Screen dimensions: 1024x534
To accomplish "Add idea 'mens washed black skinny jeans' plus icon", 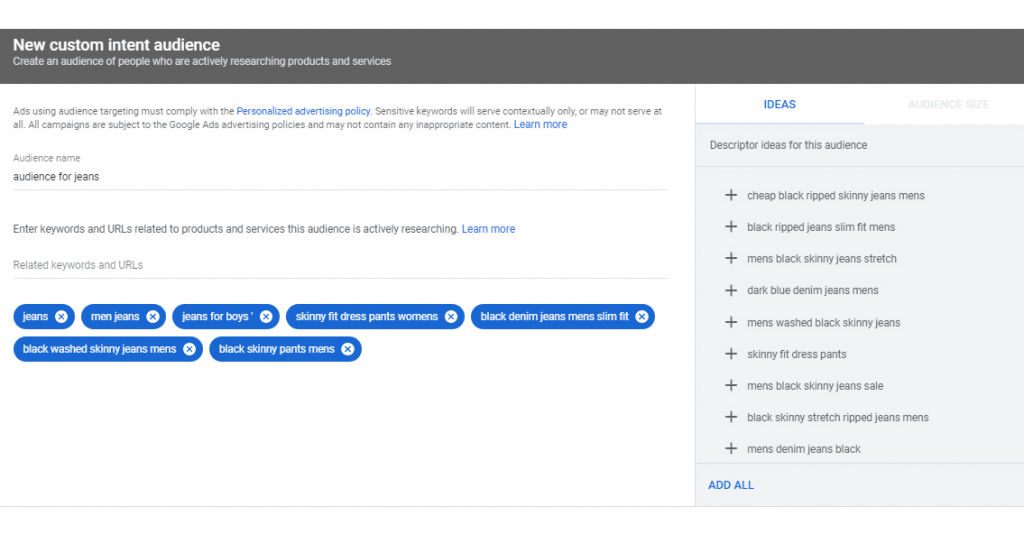I will [731, 322].
